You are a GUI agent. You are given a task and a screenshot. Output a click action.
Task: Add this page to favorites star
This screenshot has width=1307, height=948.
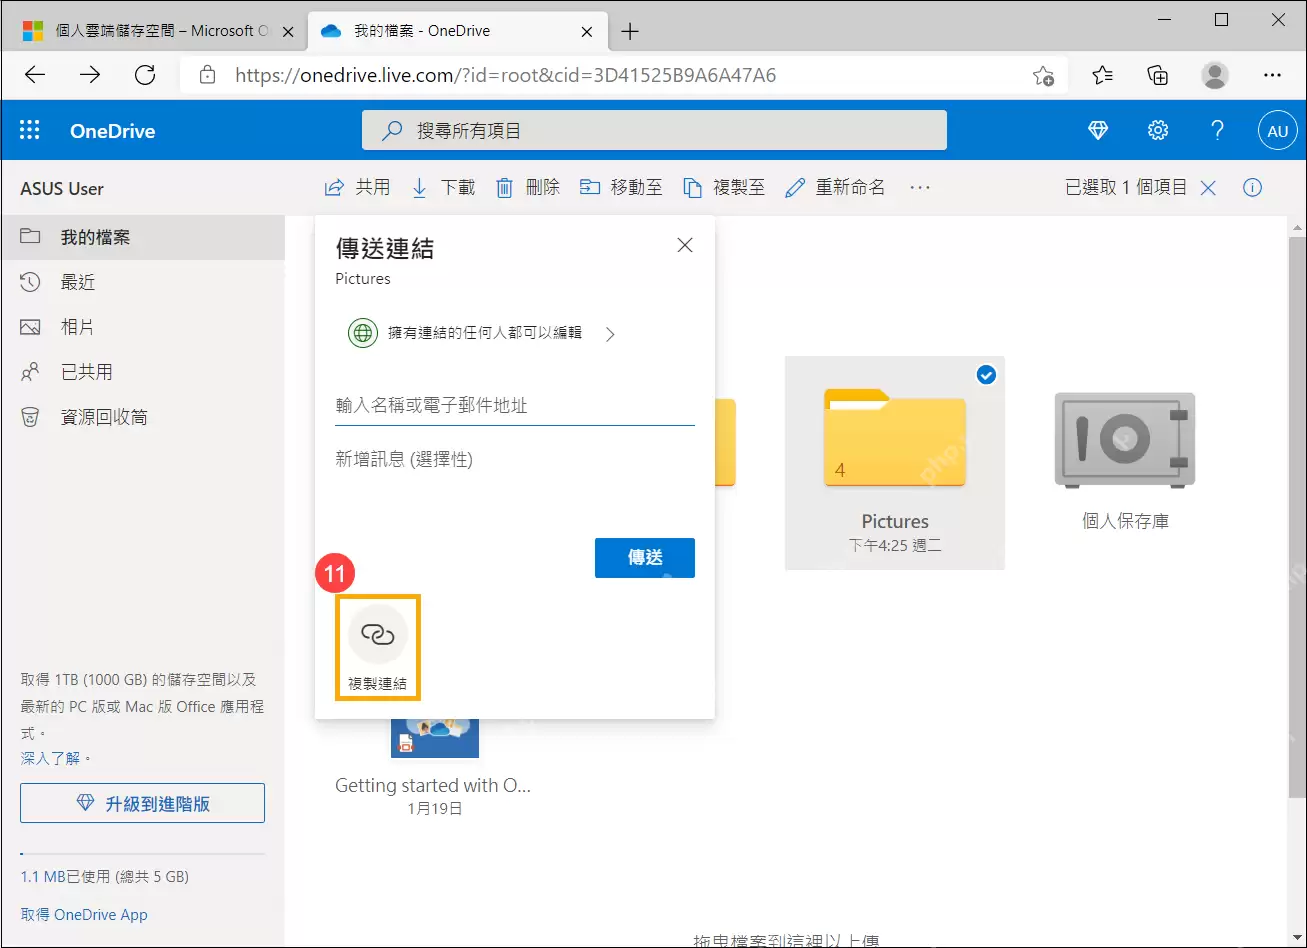[1043, 75]
